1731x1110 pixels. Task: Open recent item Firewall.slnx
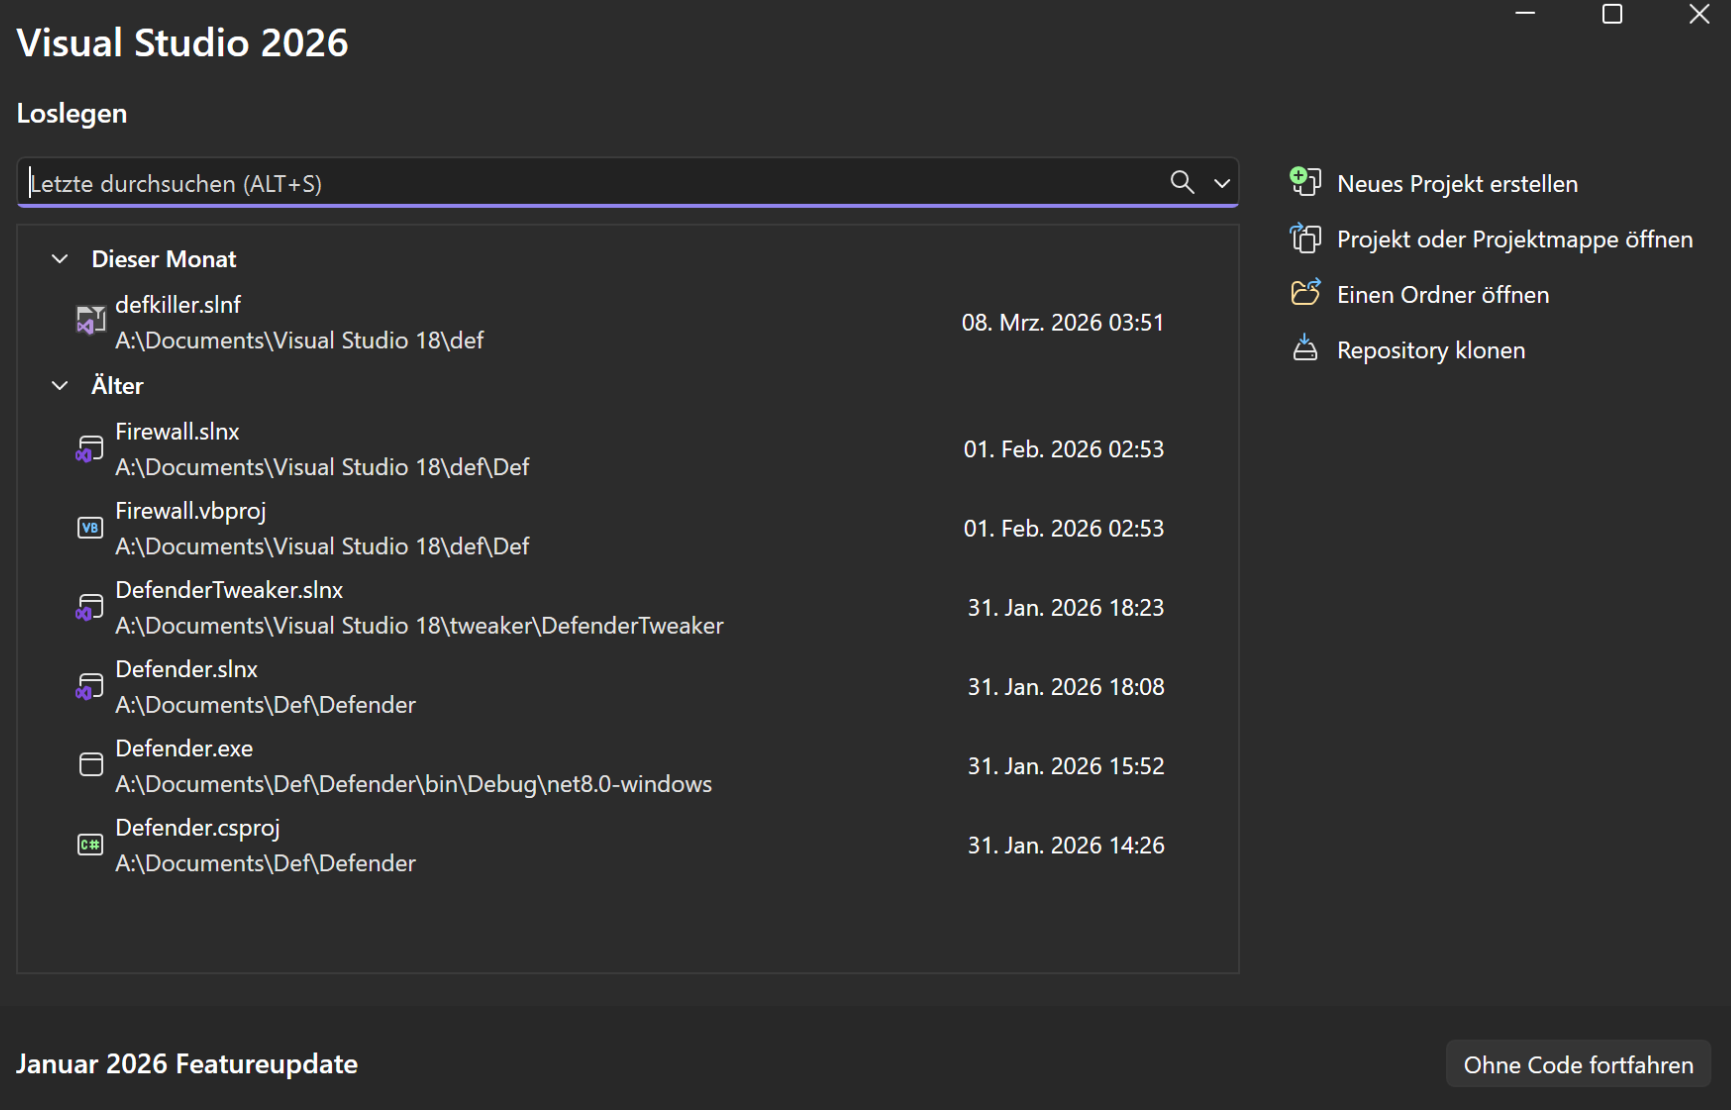coord(628,449)
